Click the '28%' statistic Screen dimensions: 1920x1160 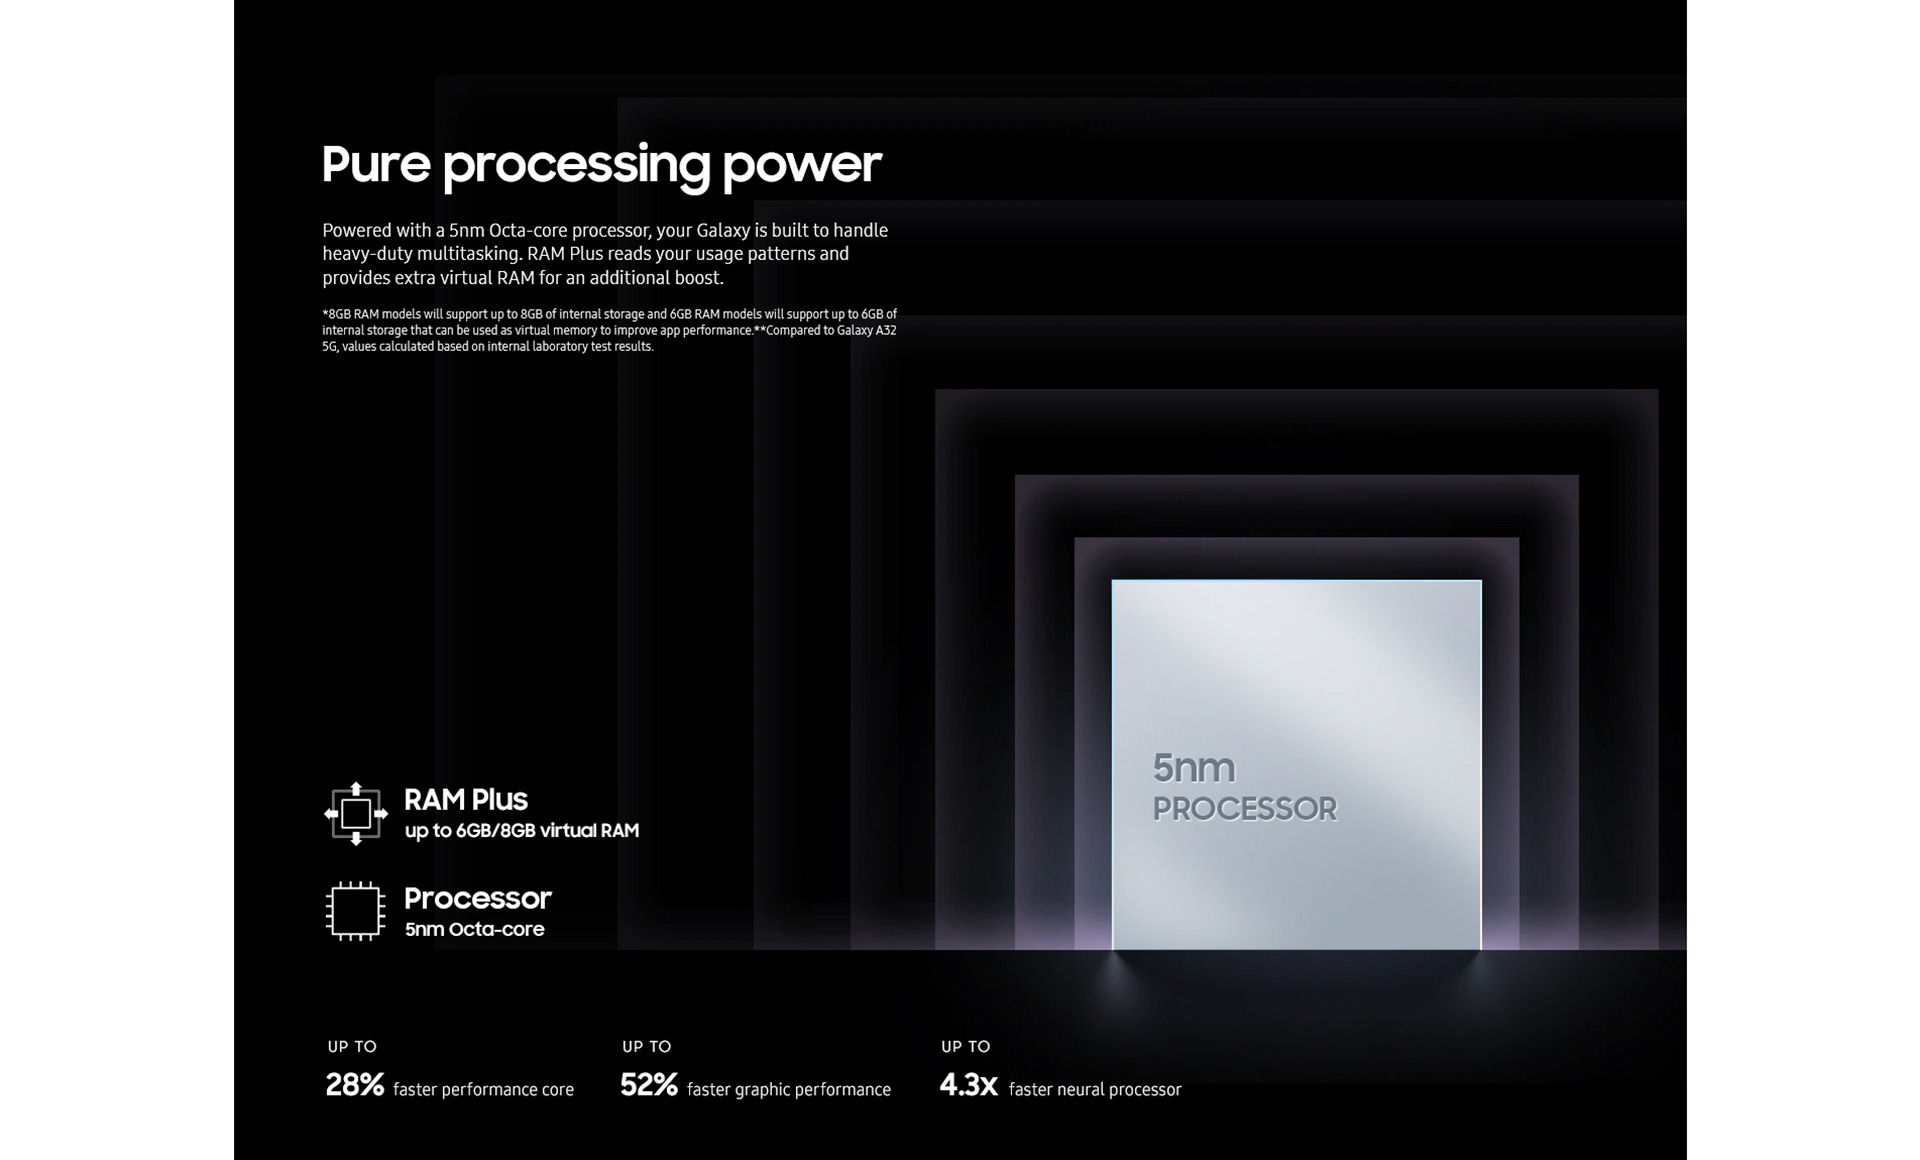click(354, 1085)
